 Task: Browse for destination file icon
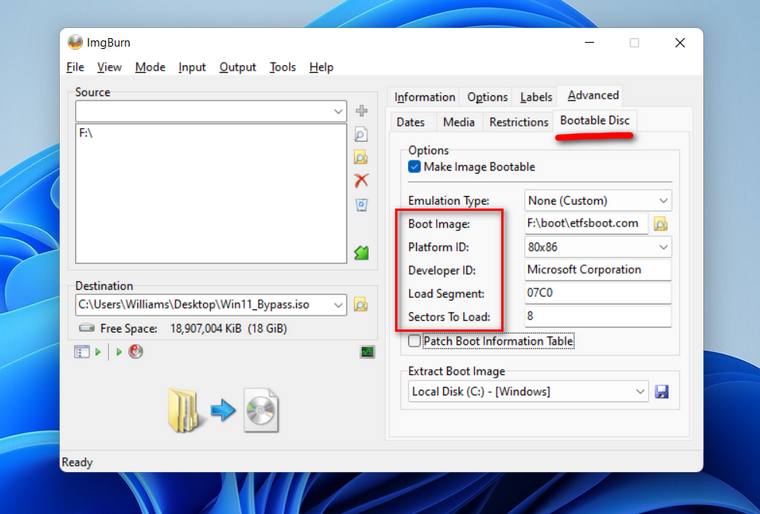(x=361, y=305)
